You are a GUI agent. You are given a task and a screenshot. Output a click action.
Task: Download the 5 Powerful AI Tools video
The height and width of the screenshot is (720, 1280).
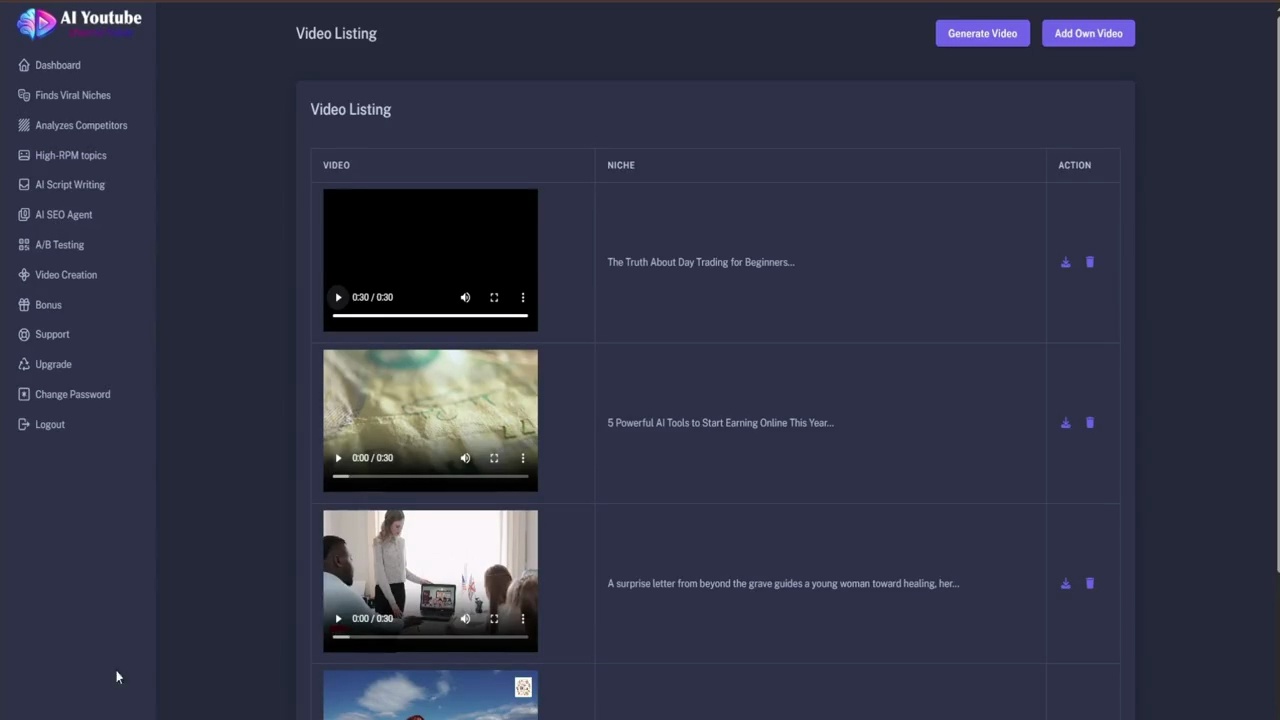(1065, 423)
